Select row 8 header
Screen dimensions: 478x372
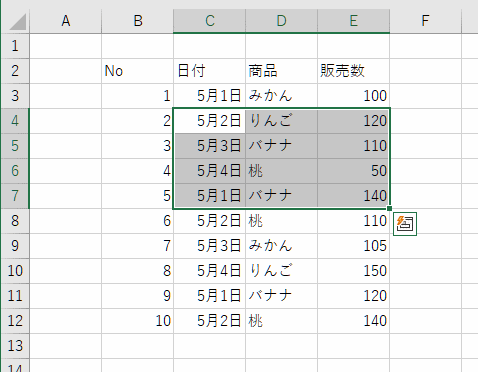(15, 221)
